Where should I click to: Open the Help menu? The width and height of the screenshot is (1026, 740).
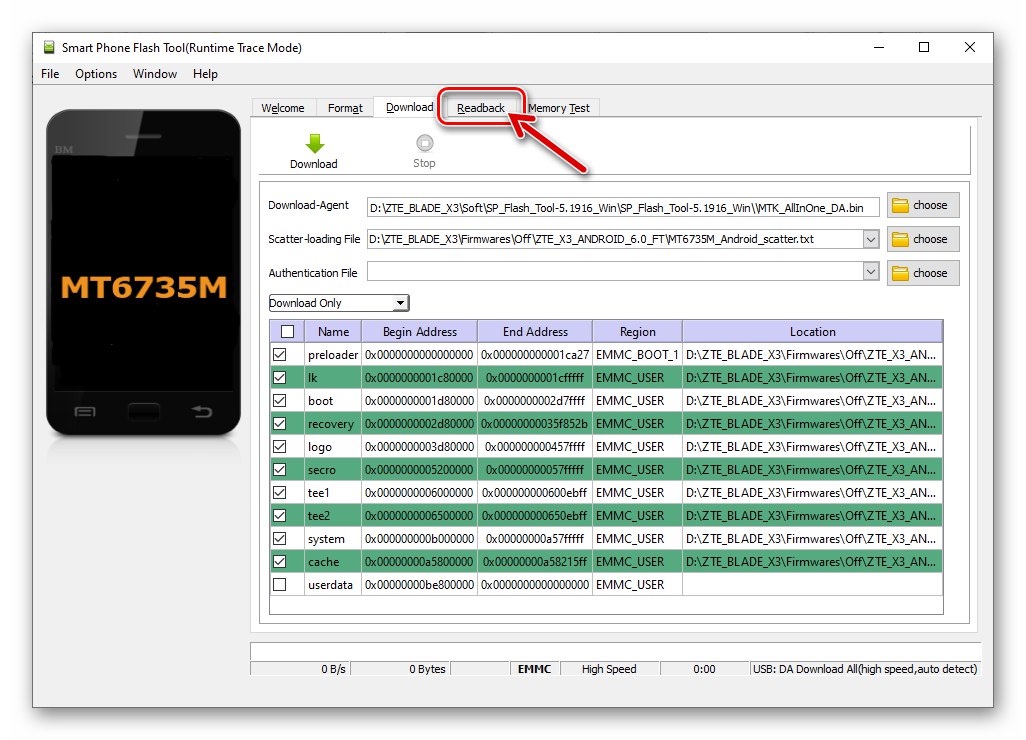click(205, 74)
